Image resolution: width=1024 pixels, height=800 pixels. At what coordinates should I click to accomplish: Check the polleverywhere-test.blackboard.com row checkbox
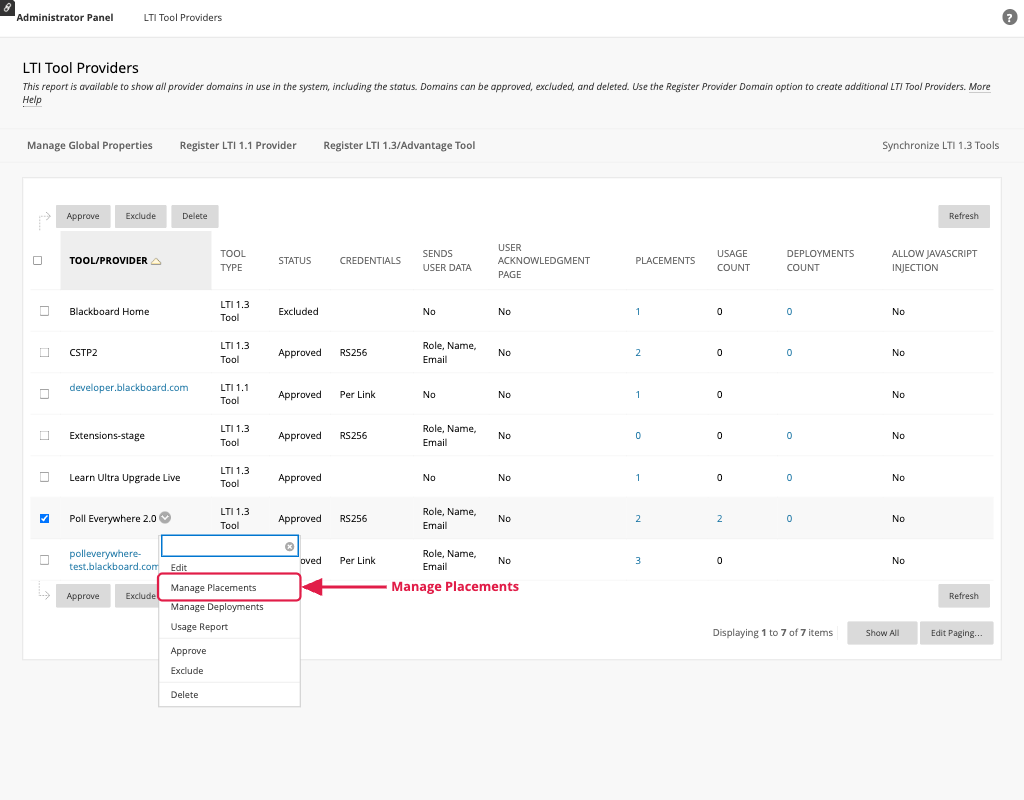point(44,560)
